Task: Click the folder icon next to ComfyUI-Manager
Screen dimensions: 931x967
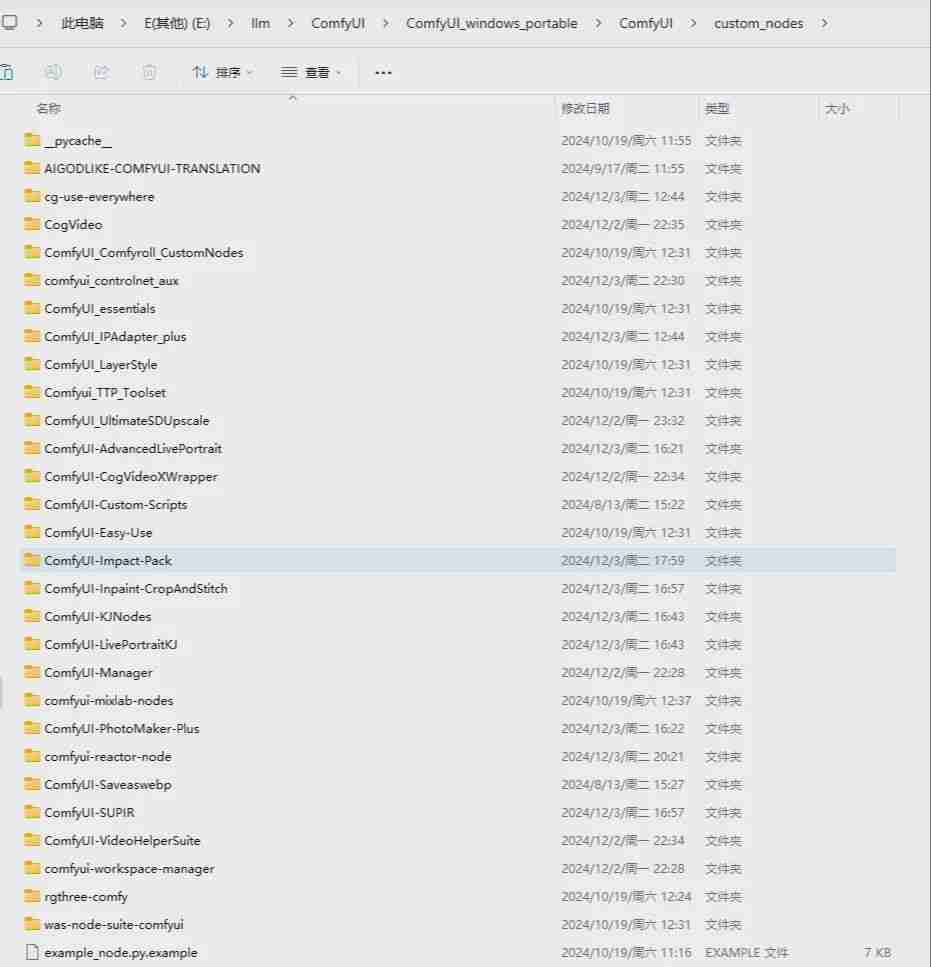Action: (x=30, y=672)
